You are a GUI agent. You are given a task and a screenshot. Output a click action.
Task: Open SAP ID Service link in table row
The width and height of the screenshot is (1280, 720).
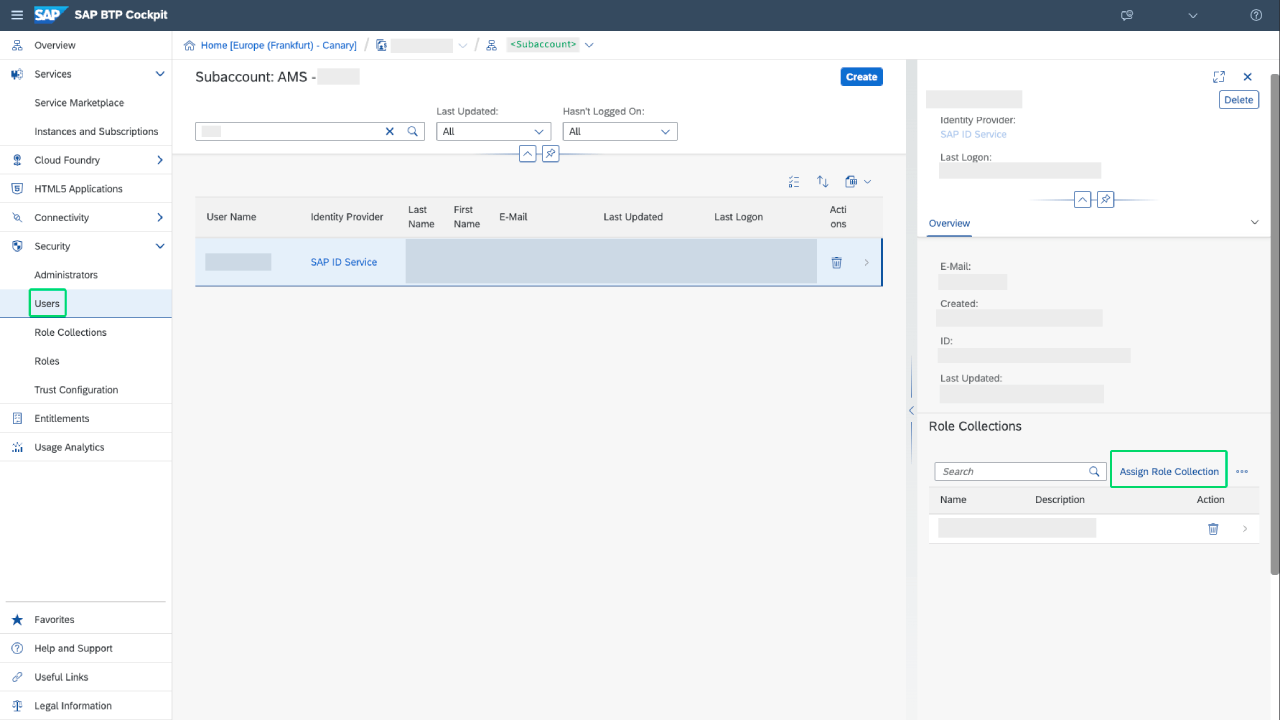(344, 262)
